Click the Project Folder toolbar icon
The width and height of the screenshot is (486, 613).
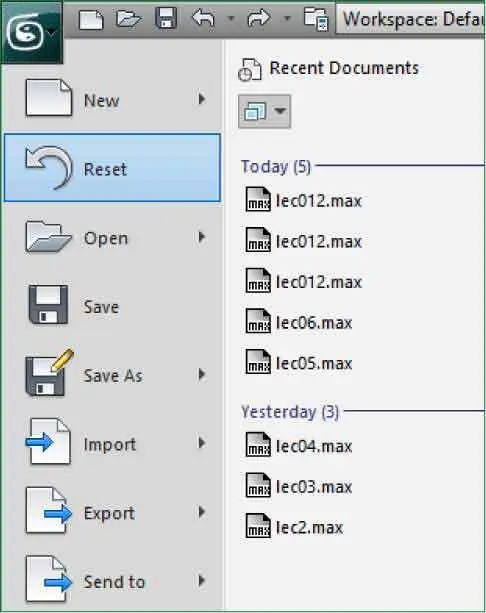(x=316, y=19)
